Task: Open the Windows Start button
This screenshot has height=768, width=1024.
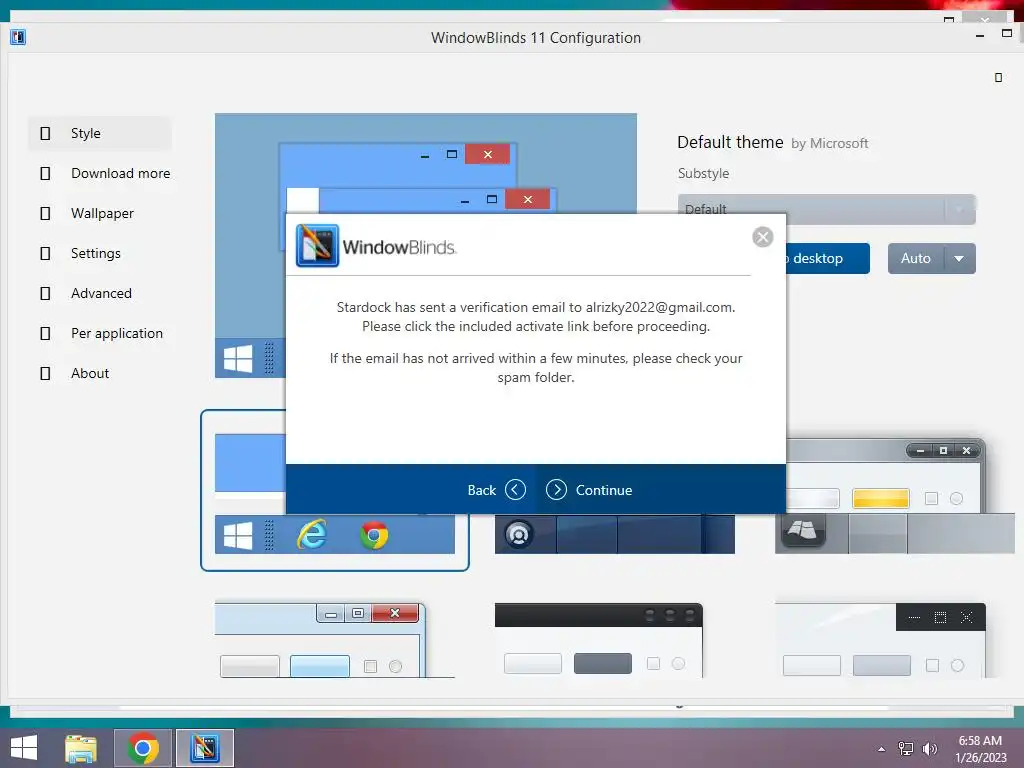Action: (x=24, y=748)
